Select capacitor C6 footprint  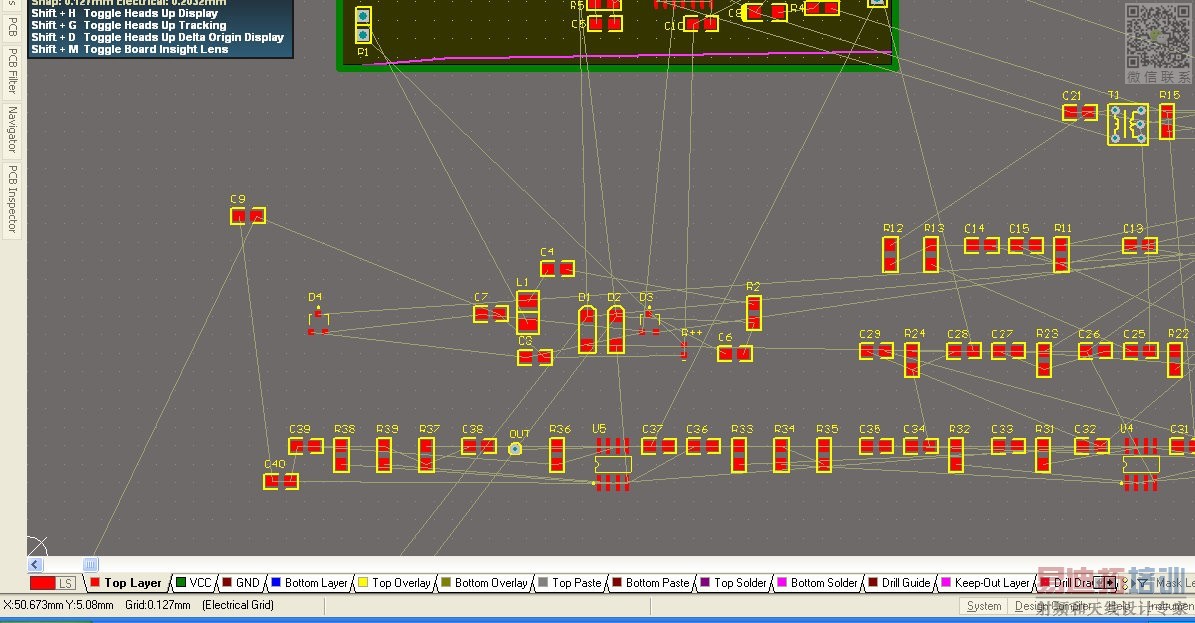[735, 353]
